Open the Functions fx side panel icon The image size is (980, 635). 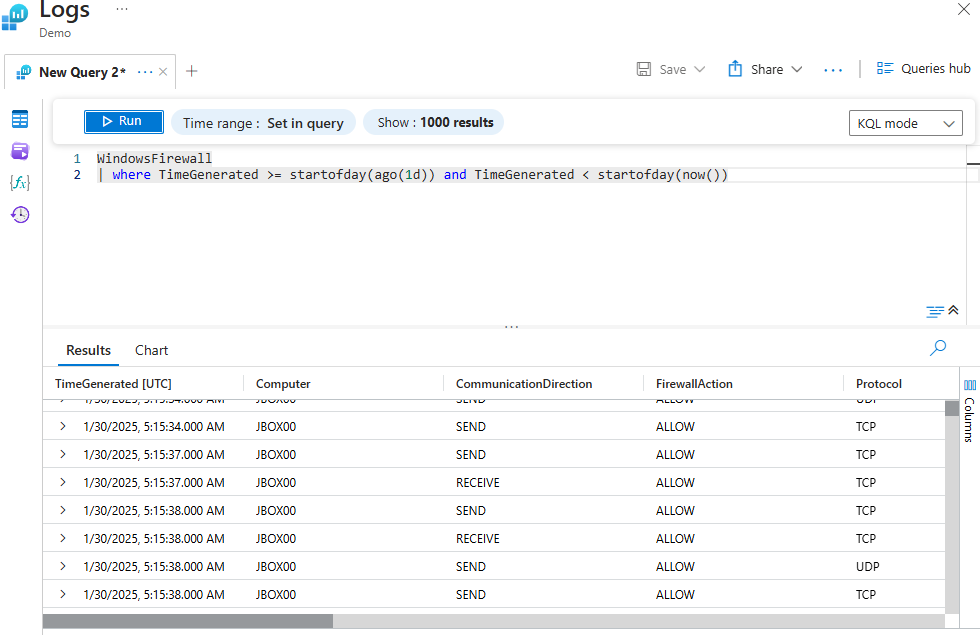pos(20,182)
